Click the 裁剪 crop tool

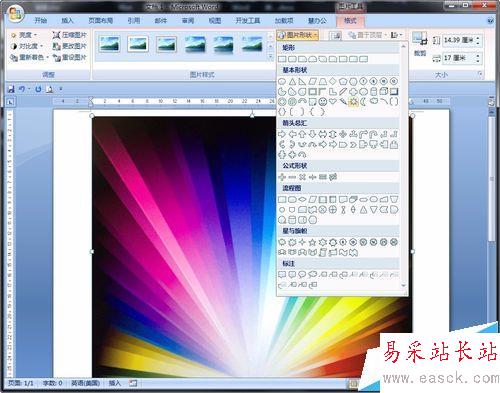[420, 43]
